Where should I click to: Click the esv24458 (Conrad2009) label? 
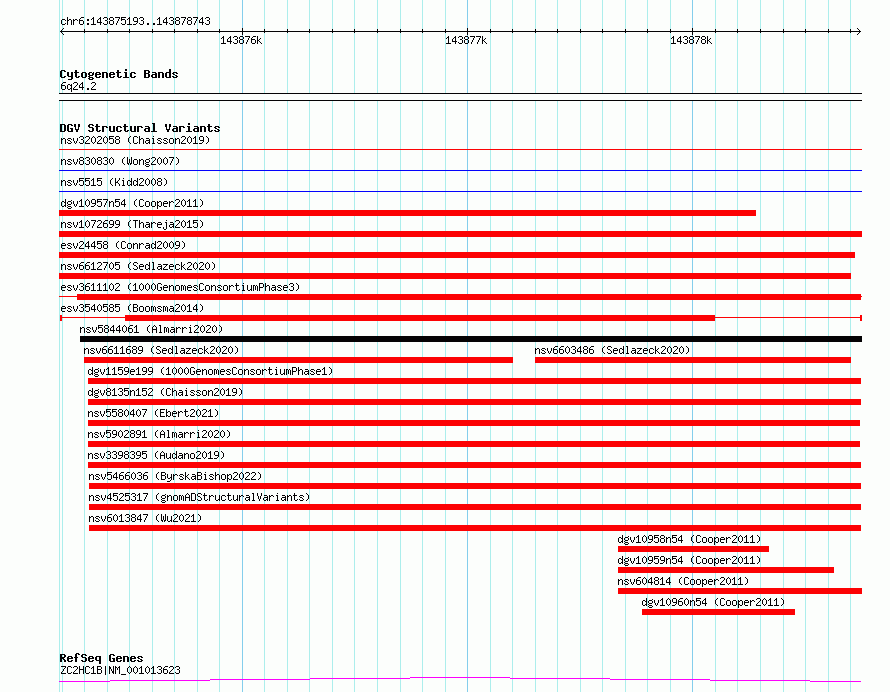123,245
